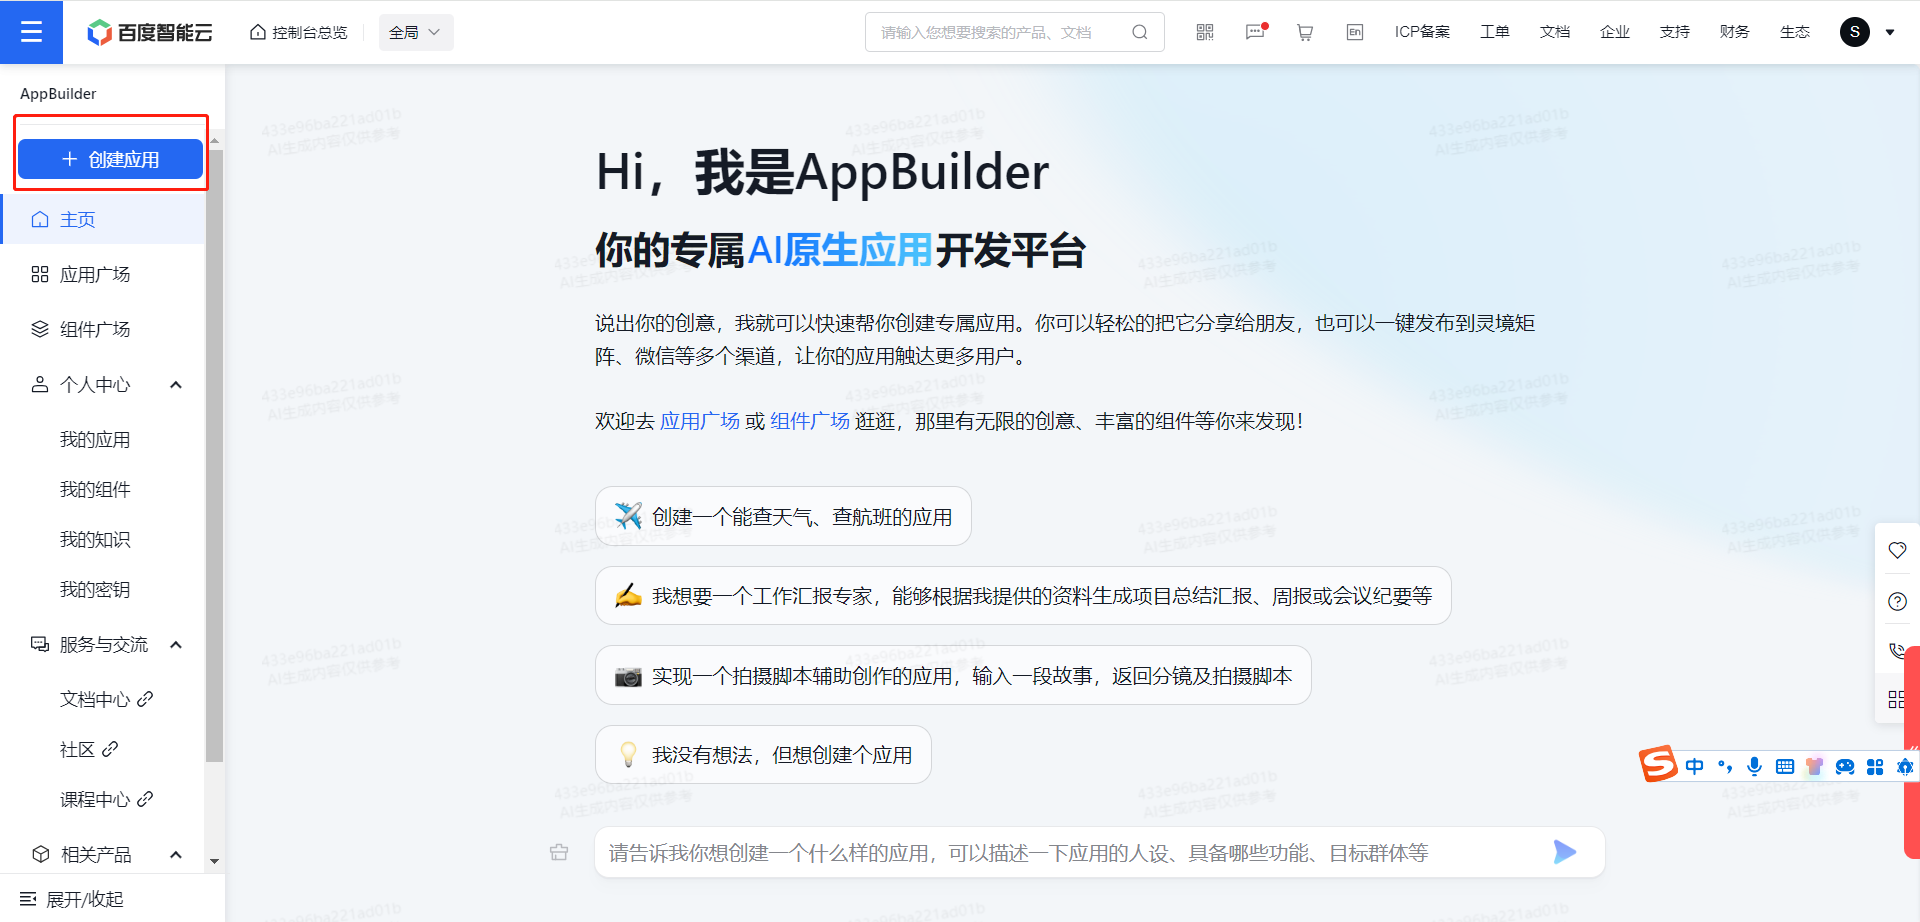
Task: Click the grid icon on right floating panel
Action: pyautogui.click(x=1896, y=700)
